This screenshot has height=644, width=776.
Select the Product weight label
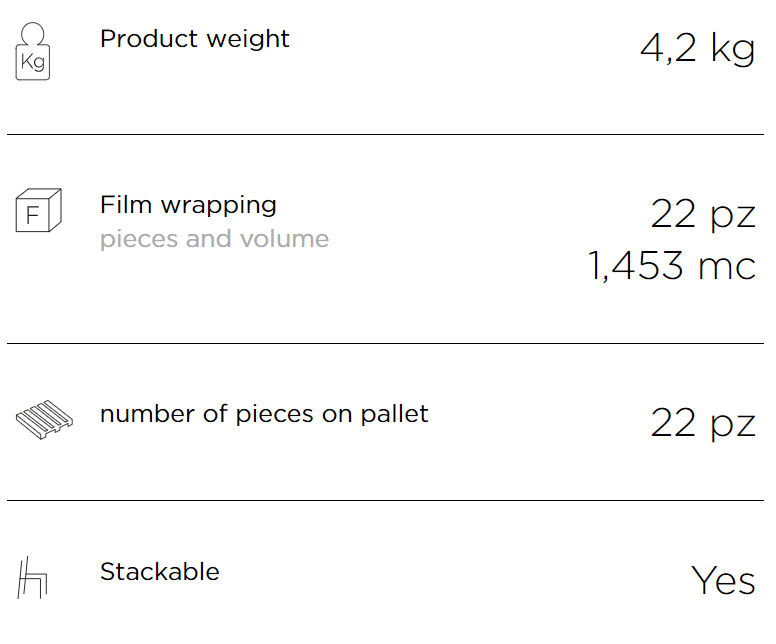[x=194, y=39]
